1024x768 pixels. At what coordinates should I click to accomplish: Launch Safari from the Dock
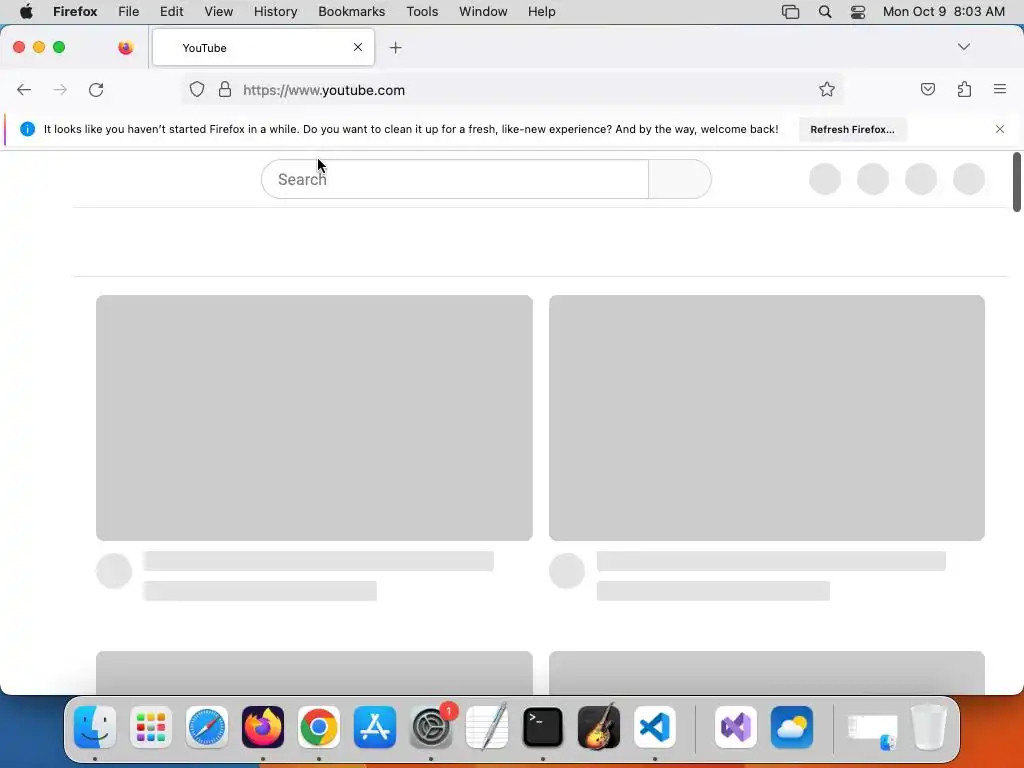pos(207,727)
